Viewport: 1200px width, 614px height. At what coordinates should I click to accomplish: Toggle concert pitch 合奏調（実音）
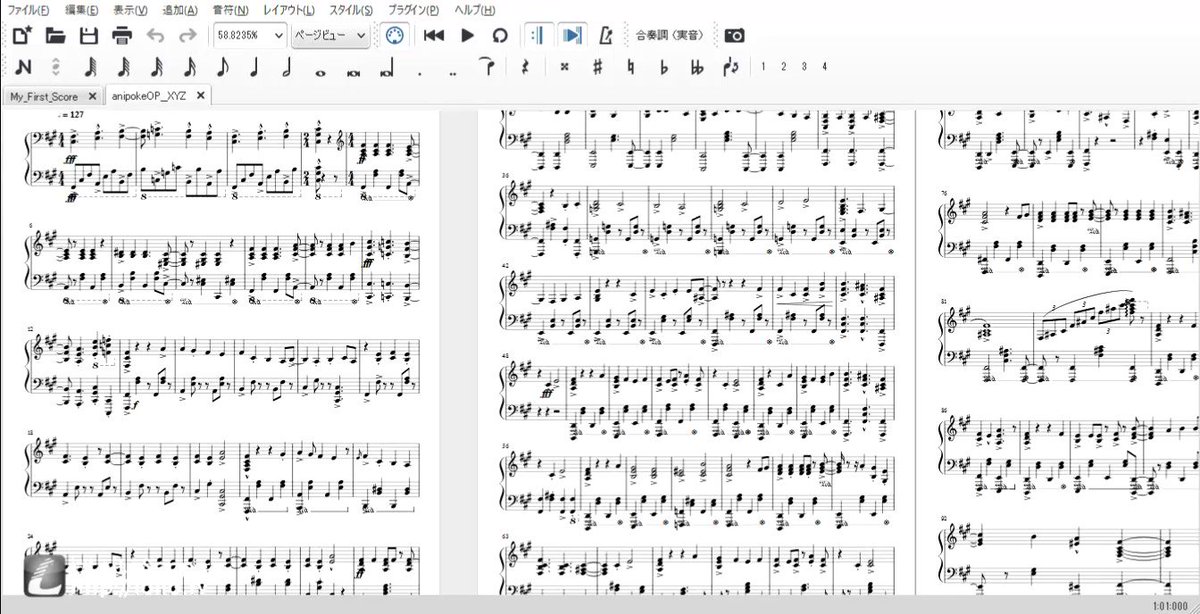click(670, 36)
